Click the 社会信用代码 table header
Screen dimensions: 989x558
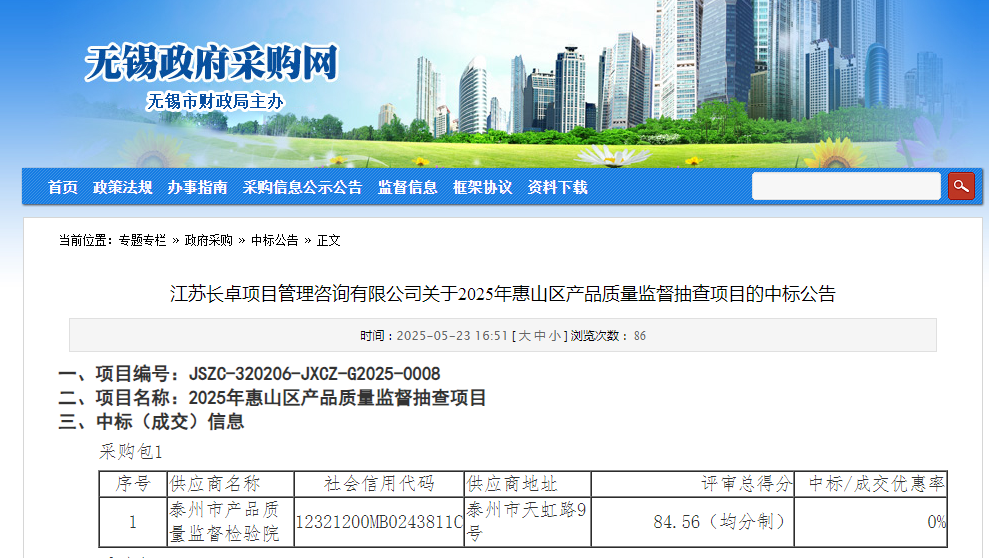coord(379,484)
